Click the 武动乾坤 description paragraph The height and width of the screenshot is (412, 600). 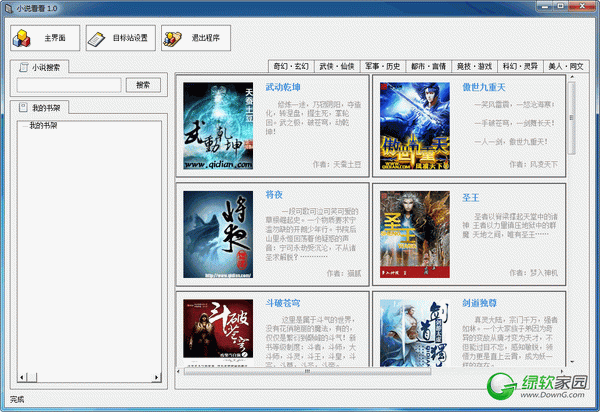pos(313,118)
